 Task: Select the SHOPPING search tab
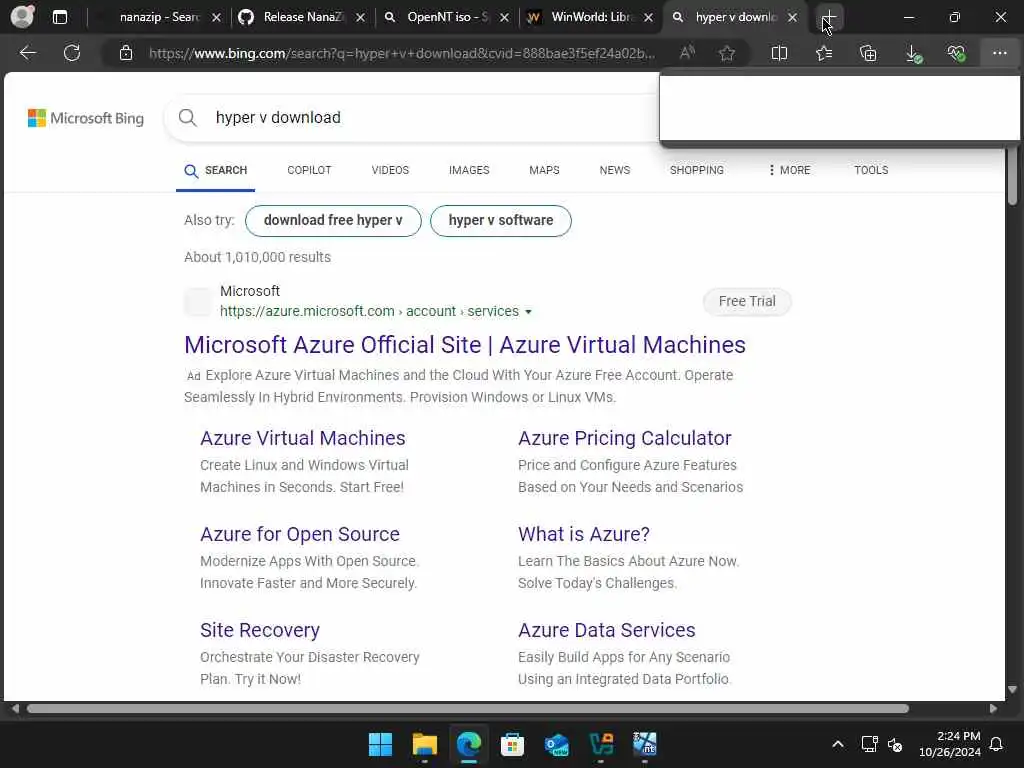pyautogui.click(x=696, y=170)
